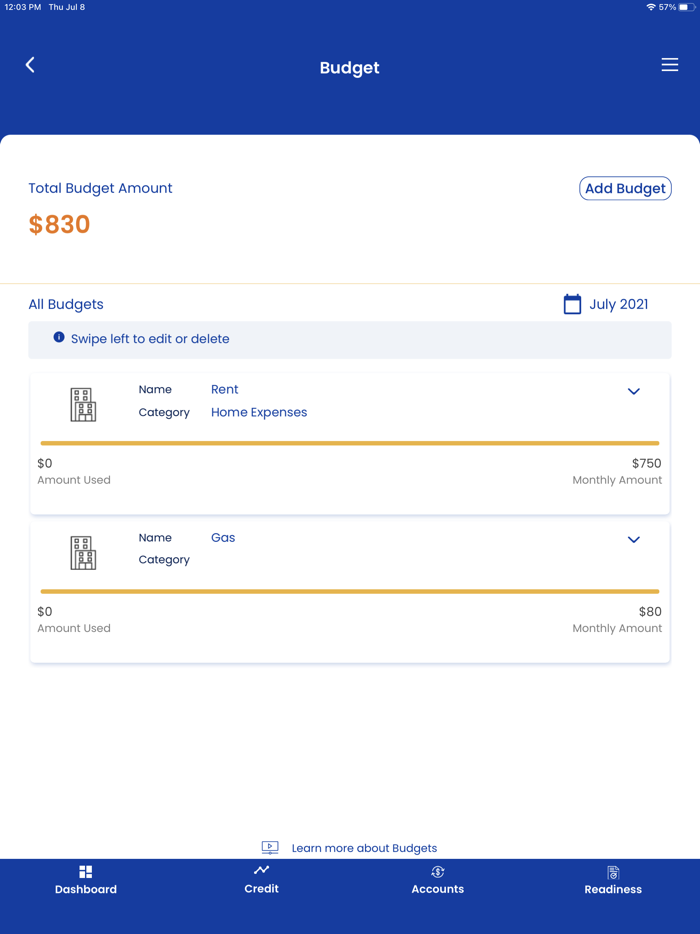Tap the back arrow icon
This screenshot has width=700, height=934.
[x=30, y=65]
